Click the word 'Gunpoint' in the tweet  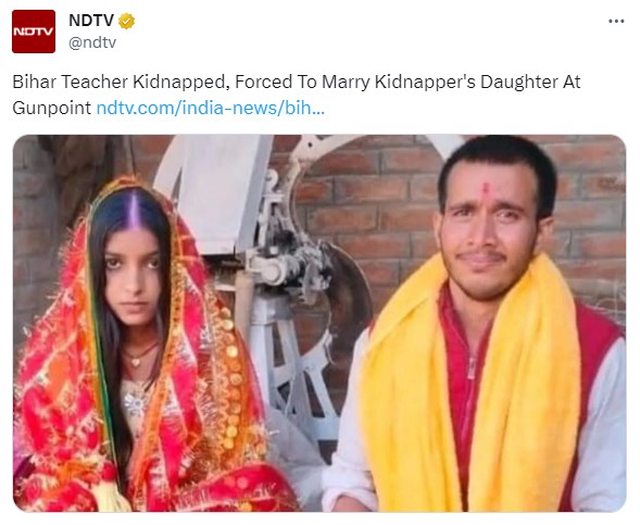pyautogui.click(x=52, y=107)
